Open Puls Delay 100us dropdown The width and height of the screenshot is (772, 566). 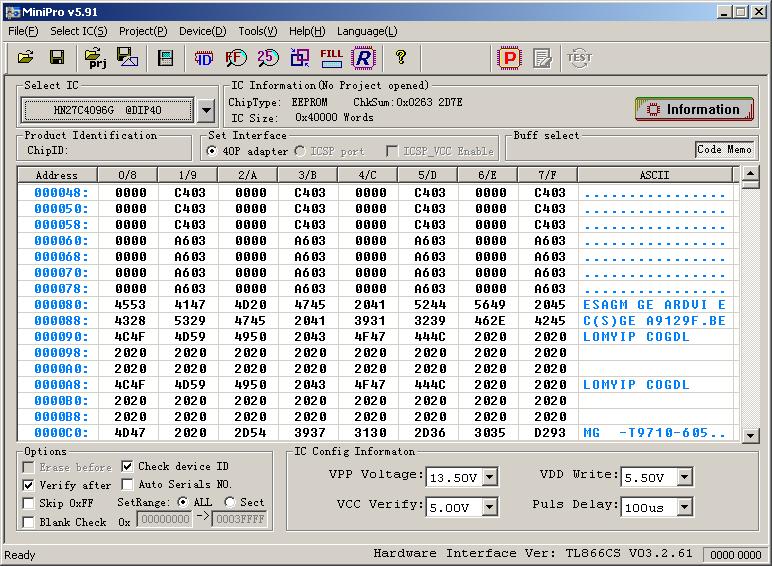click(x=684, y=507)
